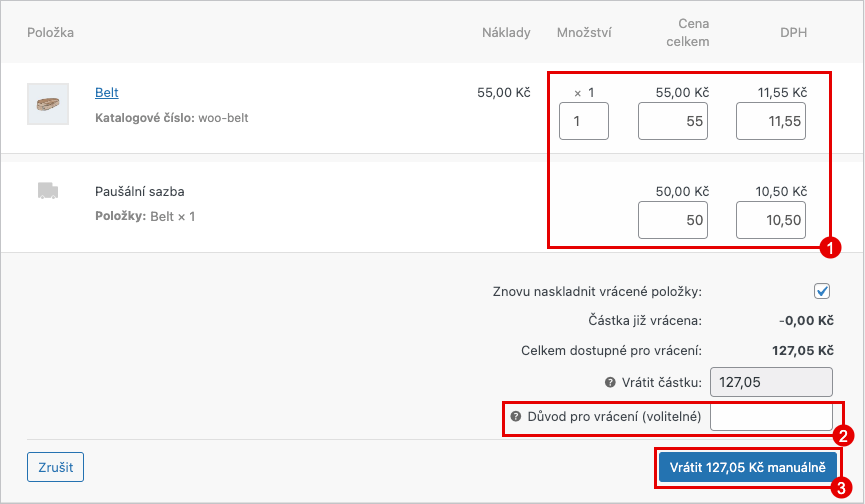Click the Náklady column header
This screenshot has width=865, height=504.
[506, 33]
